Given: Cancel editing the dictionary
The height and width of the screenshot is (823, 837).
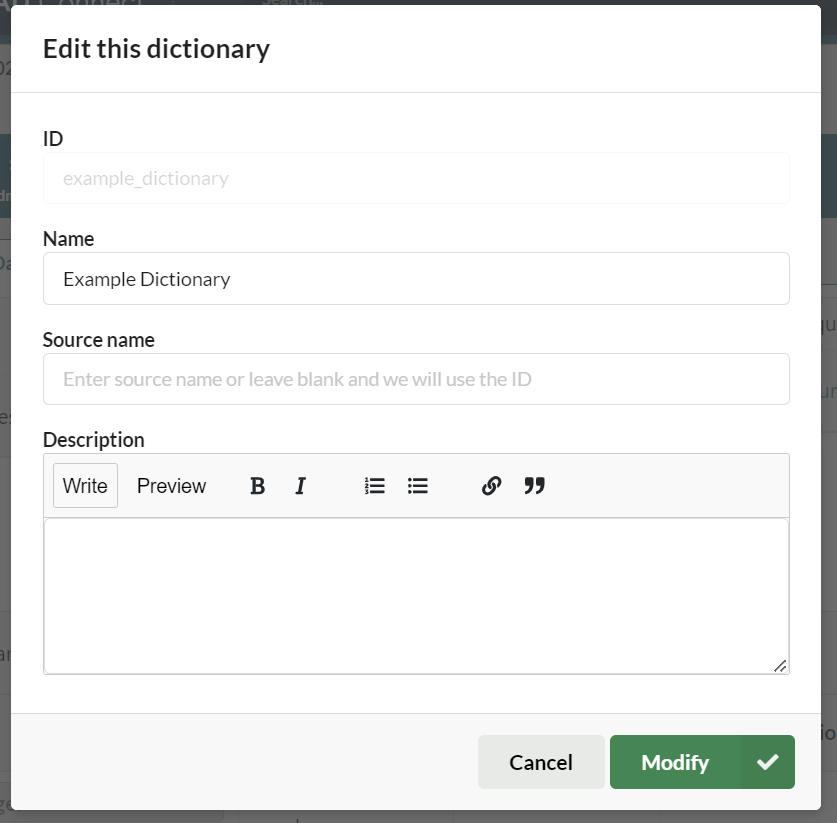Looking at the screenshot, I should 540,762.
